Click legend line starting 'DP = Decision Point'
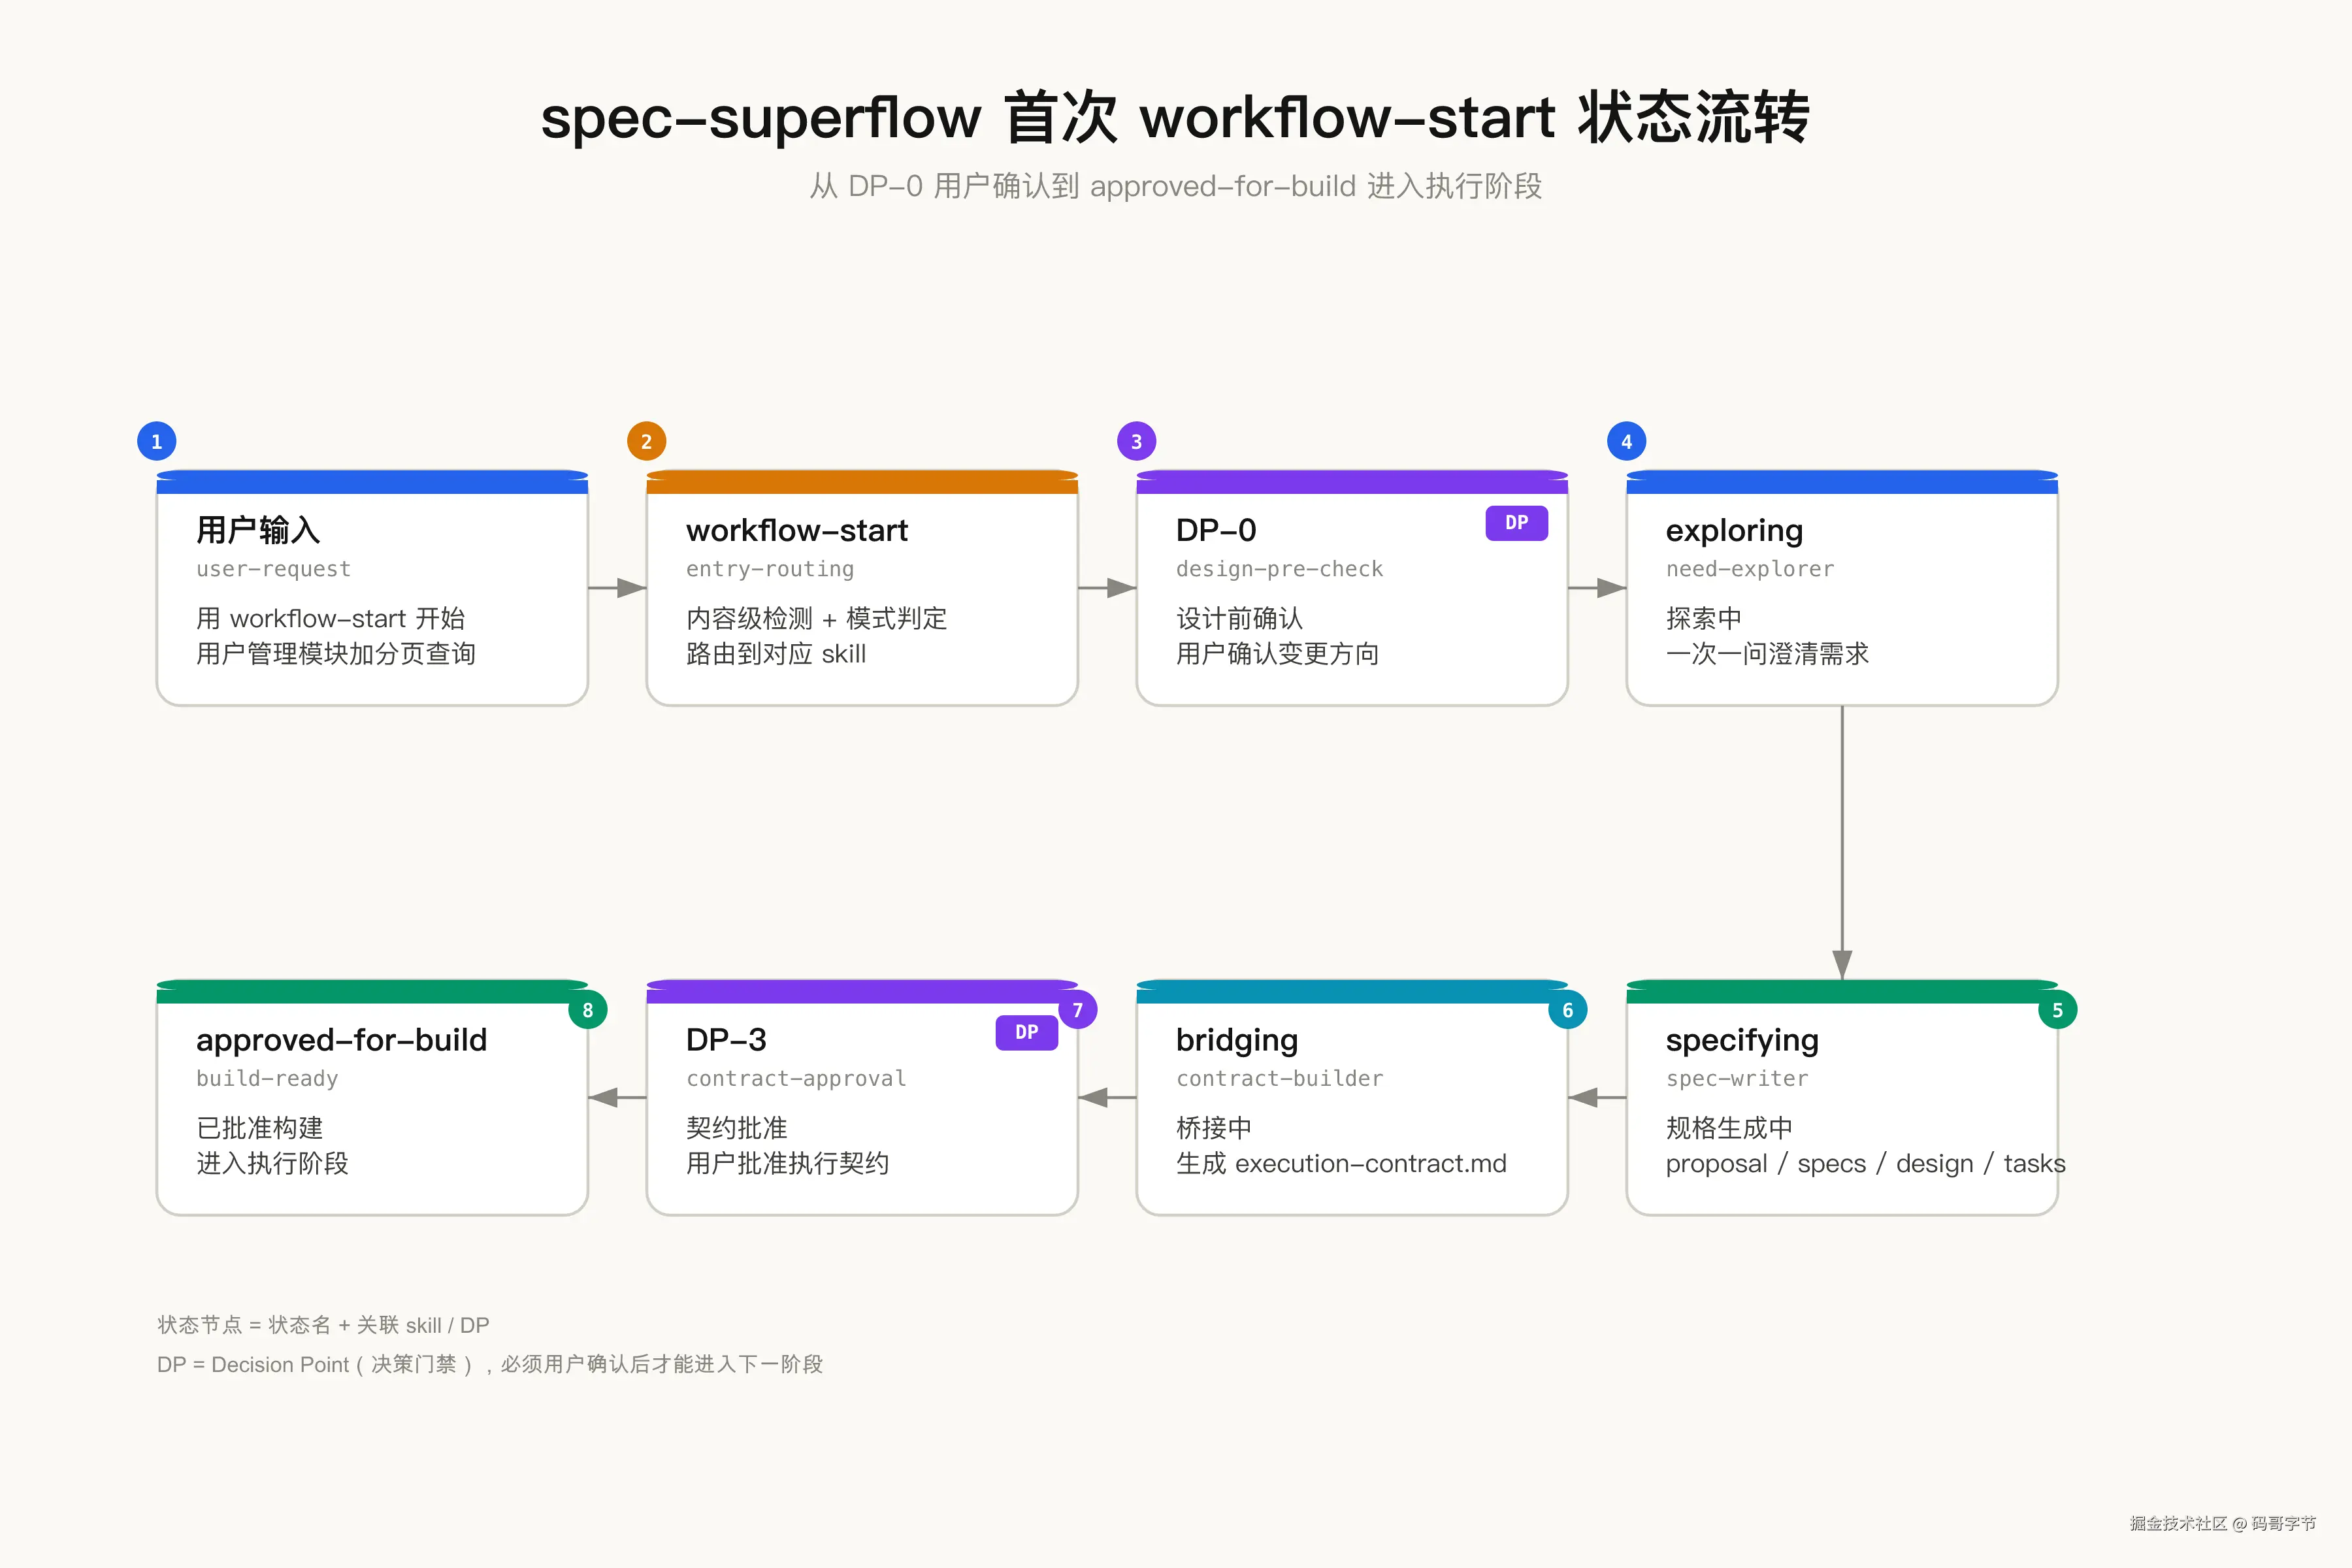Screen dimensions: 2352x1568 click(490, 1364)
